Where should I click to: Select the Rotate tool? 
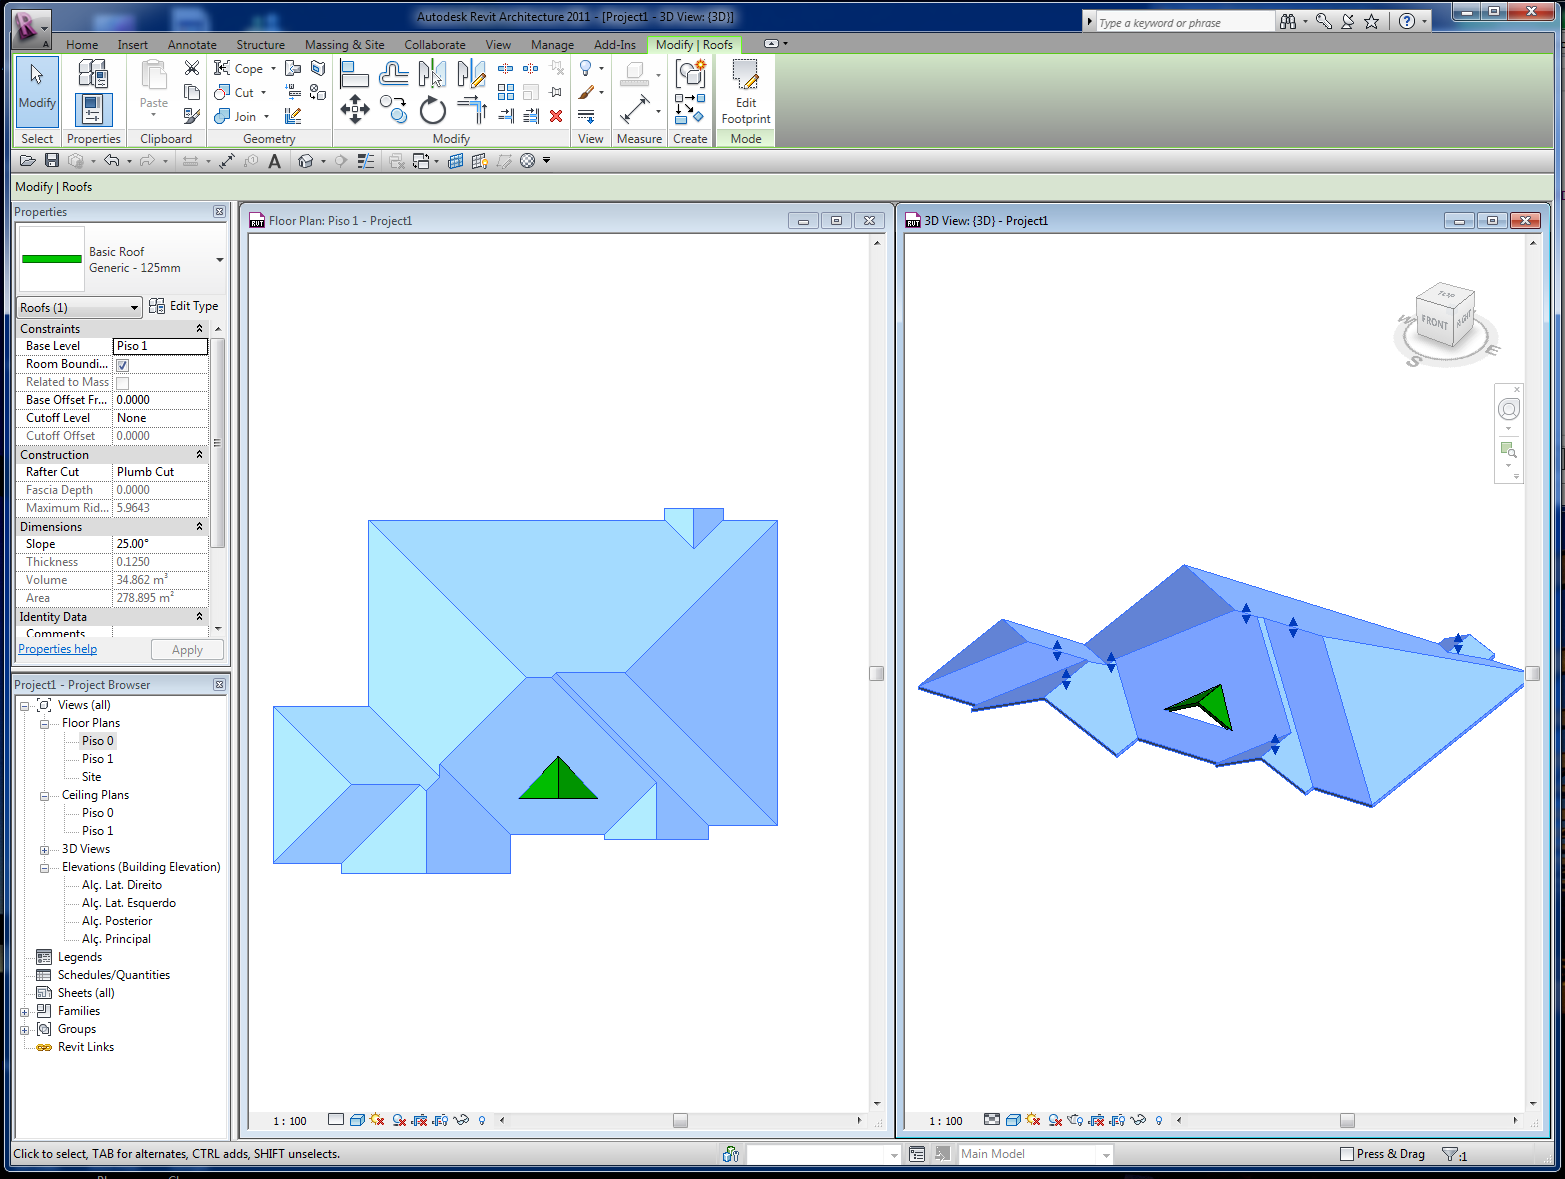coord(433,109)
